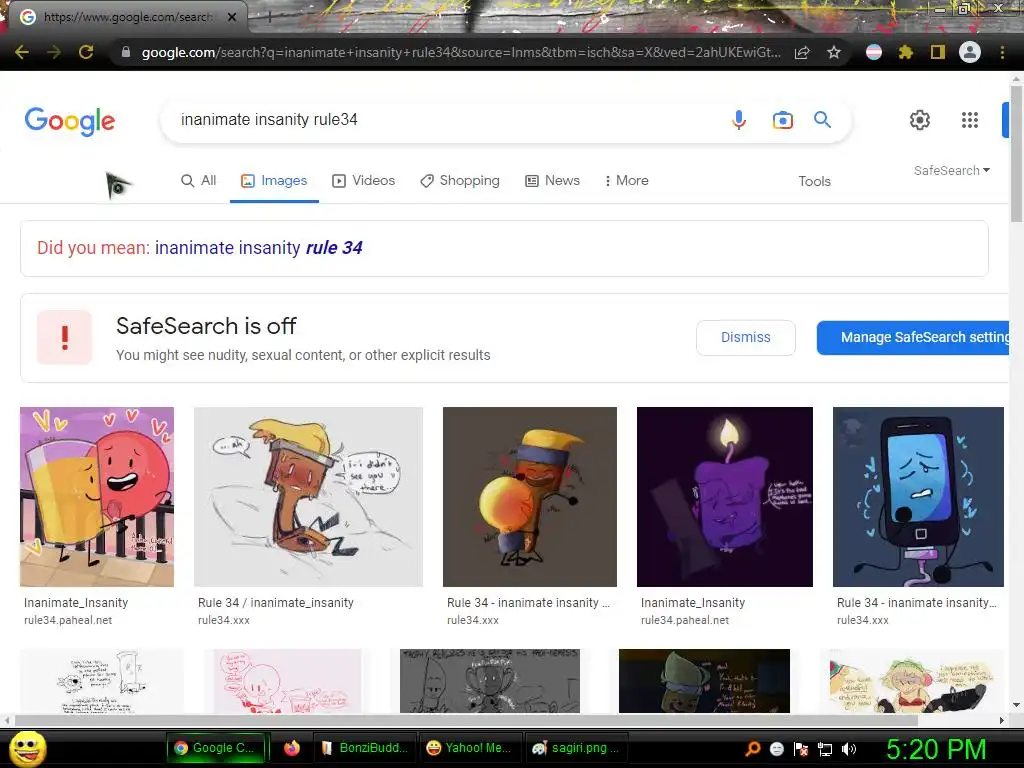Reload the page with the refresh icon
The height and width of the screenshot is (768, 1024).
[86, 52]
